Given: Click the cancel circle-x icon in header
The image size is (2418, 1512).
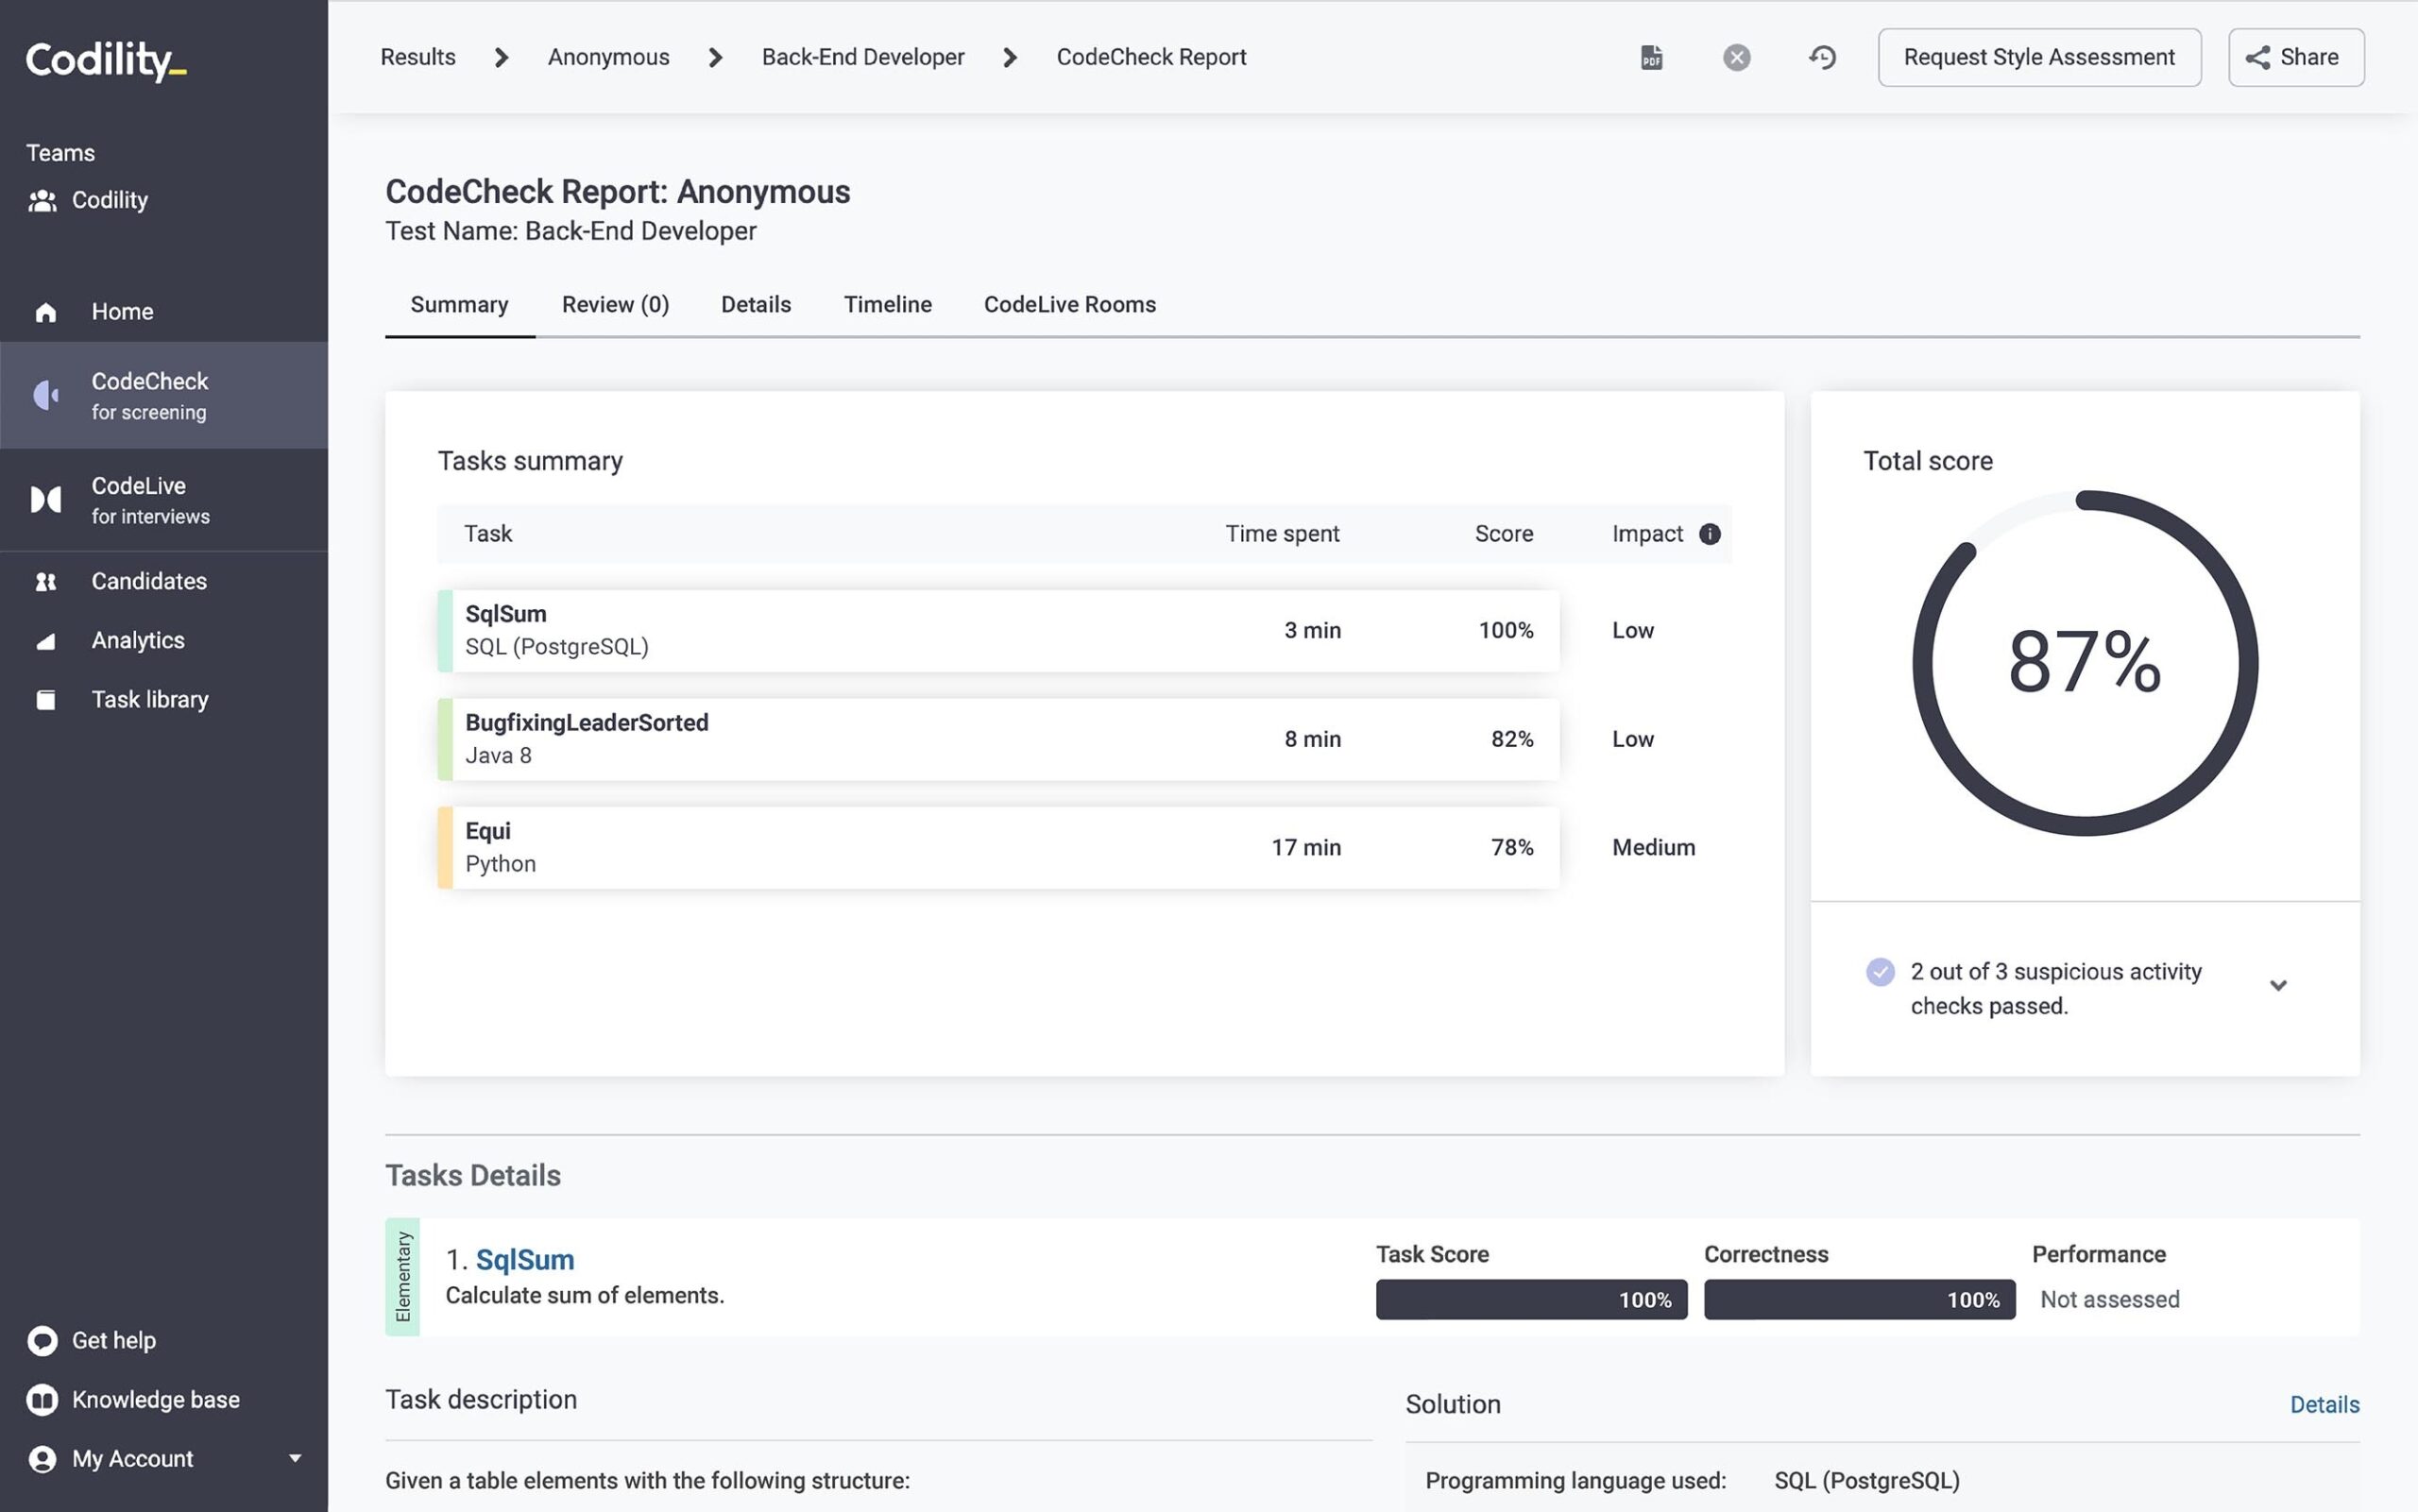Looking at the screenshot, I should point(1736,57).
